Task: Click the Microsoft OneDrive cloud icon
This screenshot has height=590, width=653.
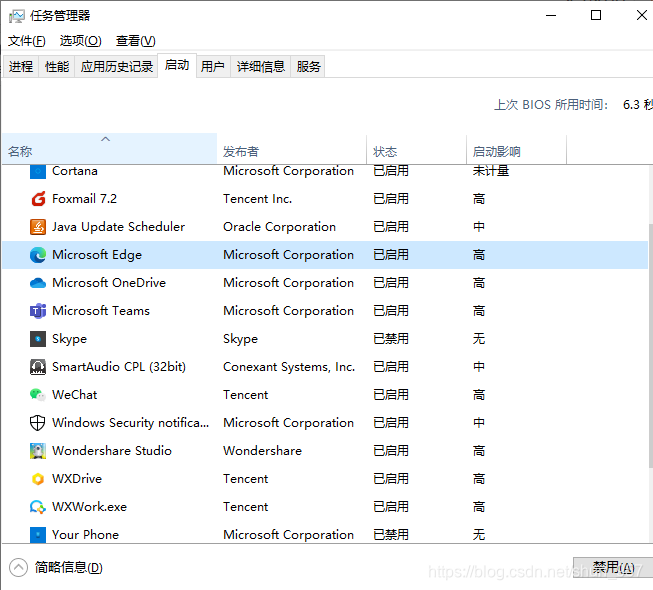Action: [x=38, y=283]
